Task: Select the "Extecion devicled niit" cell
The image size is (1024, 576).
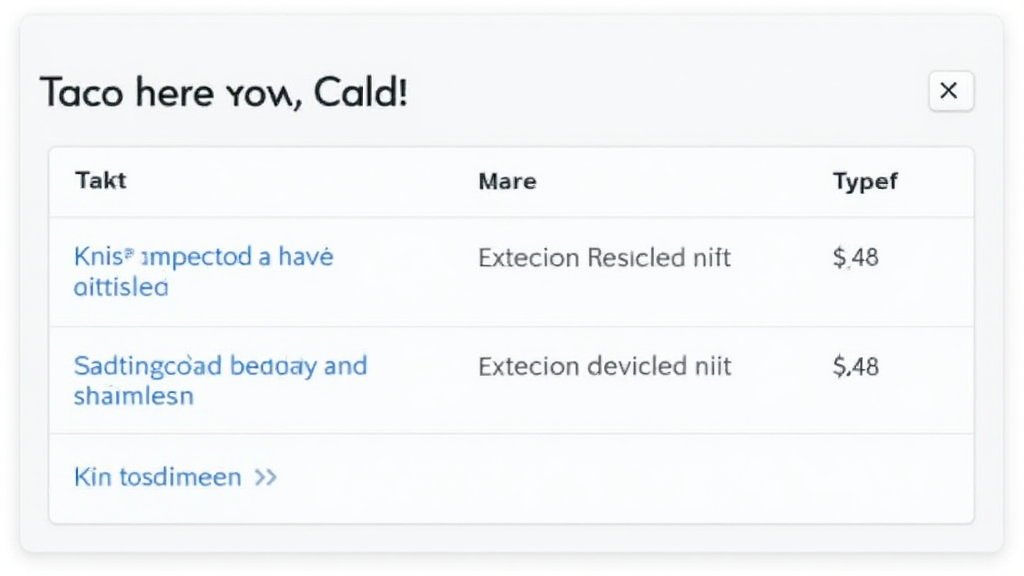Action: click(604, 366)
